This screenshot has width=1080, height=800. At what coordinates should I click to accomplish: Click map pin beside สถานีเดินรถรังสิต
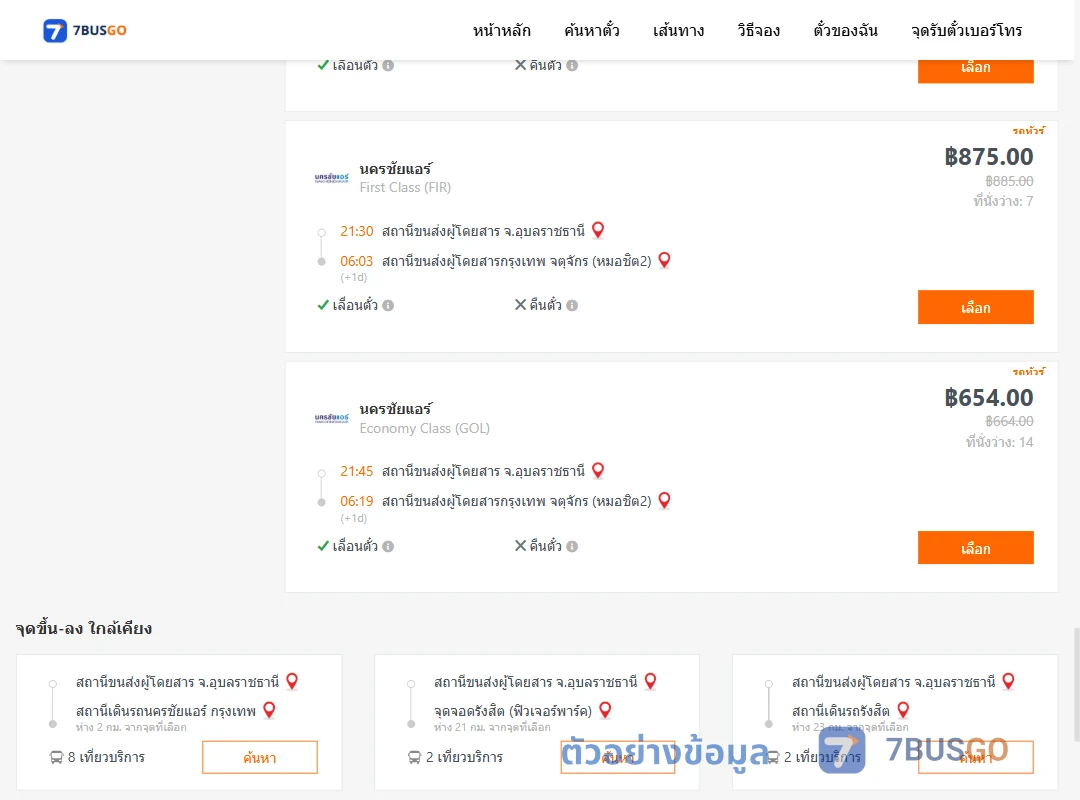coord(903,710)
